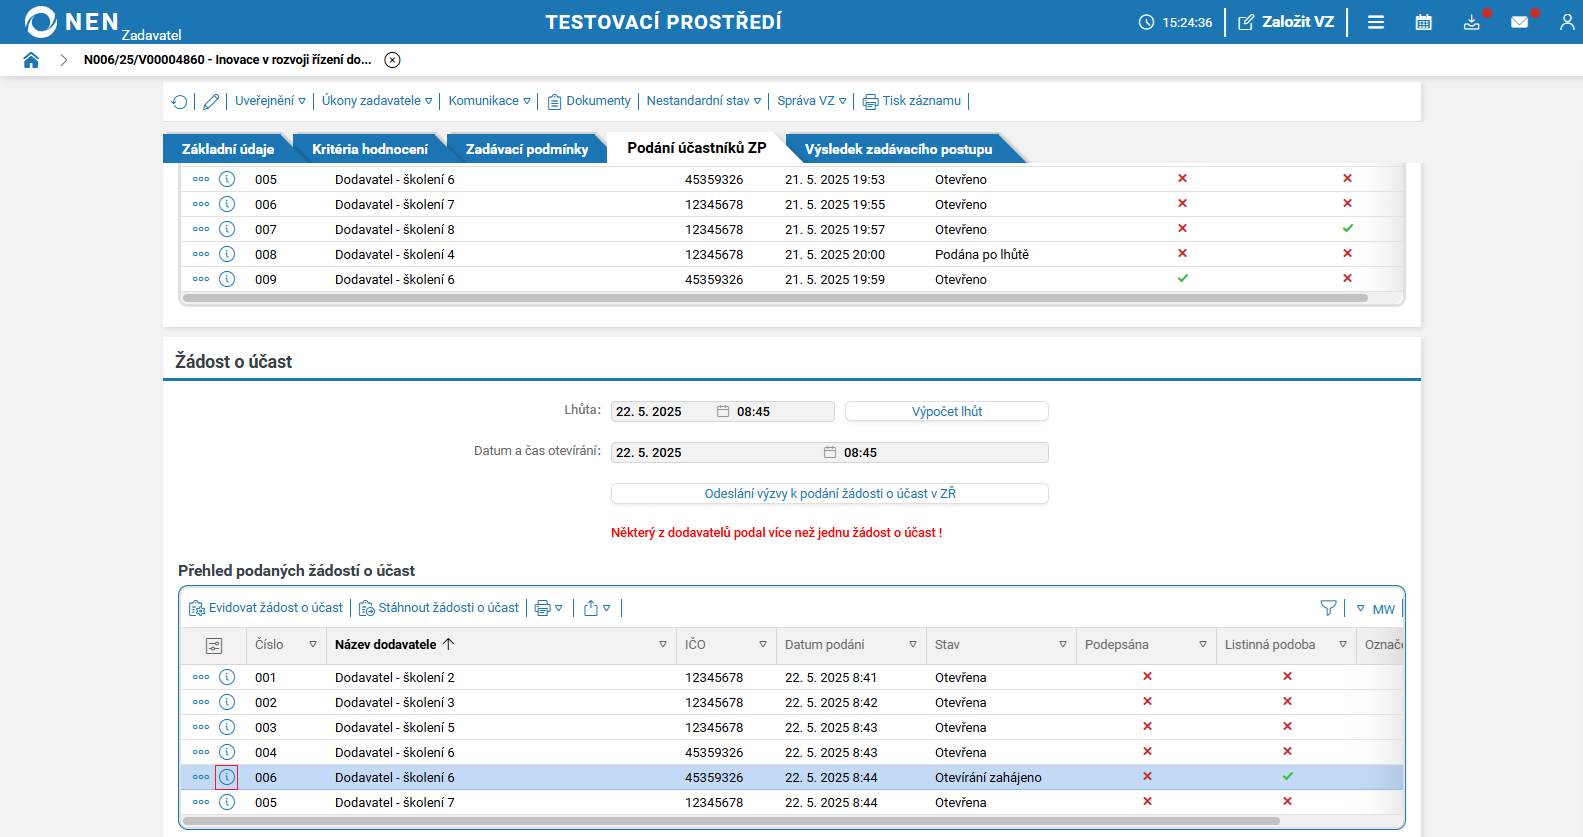This screenshot has height=837, width=1583.
Task: Open the calendar icon in header
Action: coord(1424,22)
